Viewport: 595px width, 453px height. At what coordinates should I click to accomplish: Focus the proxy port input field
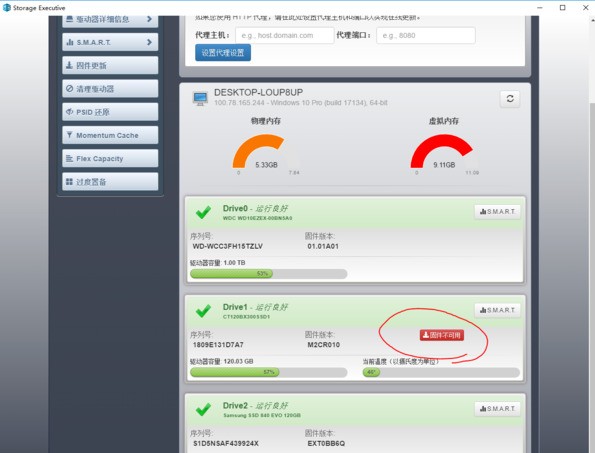[426, 35]
